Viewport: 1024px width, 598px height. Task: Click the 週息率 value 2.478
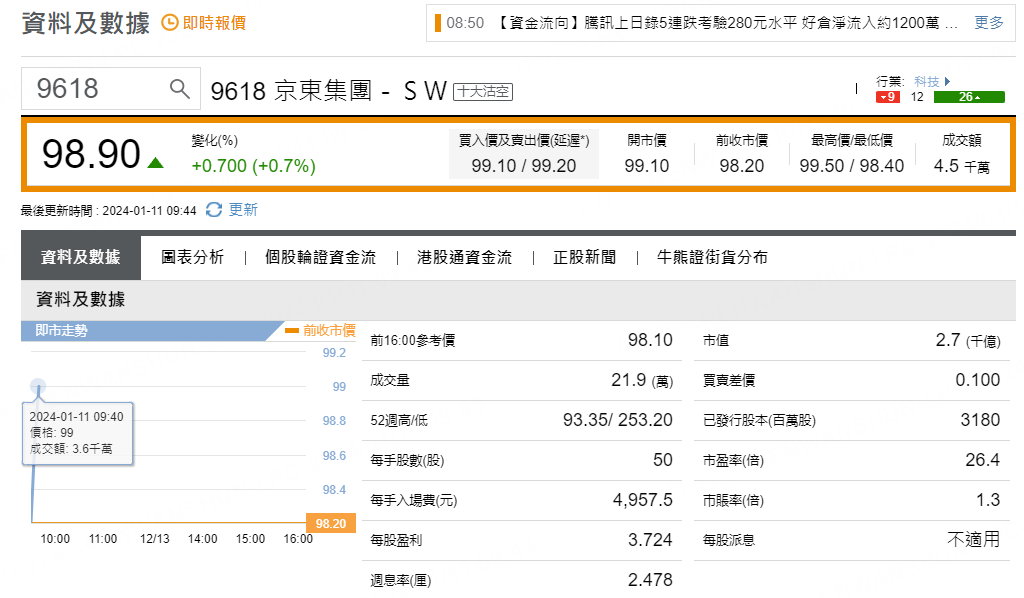pyautogui.click(x=650, y=580)
